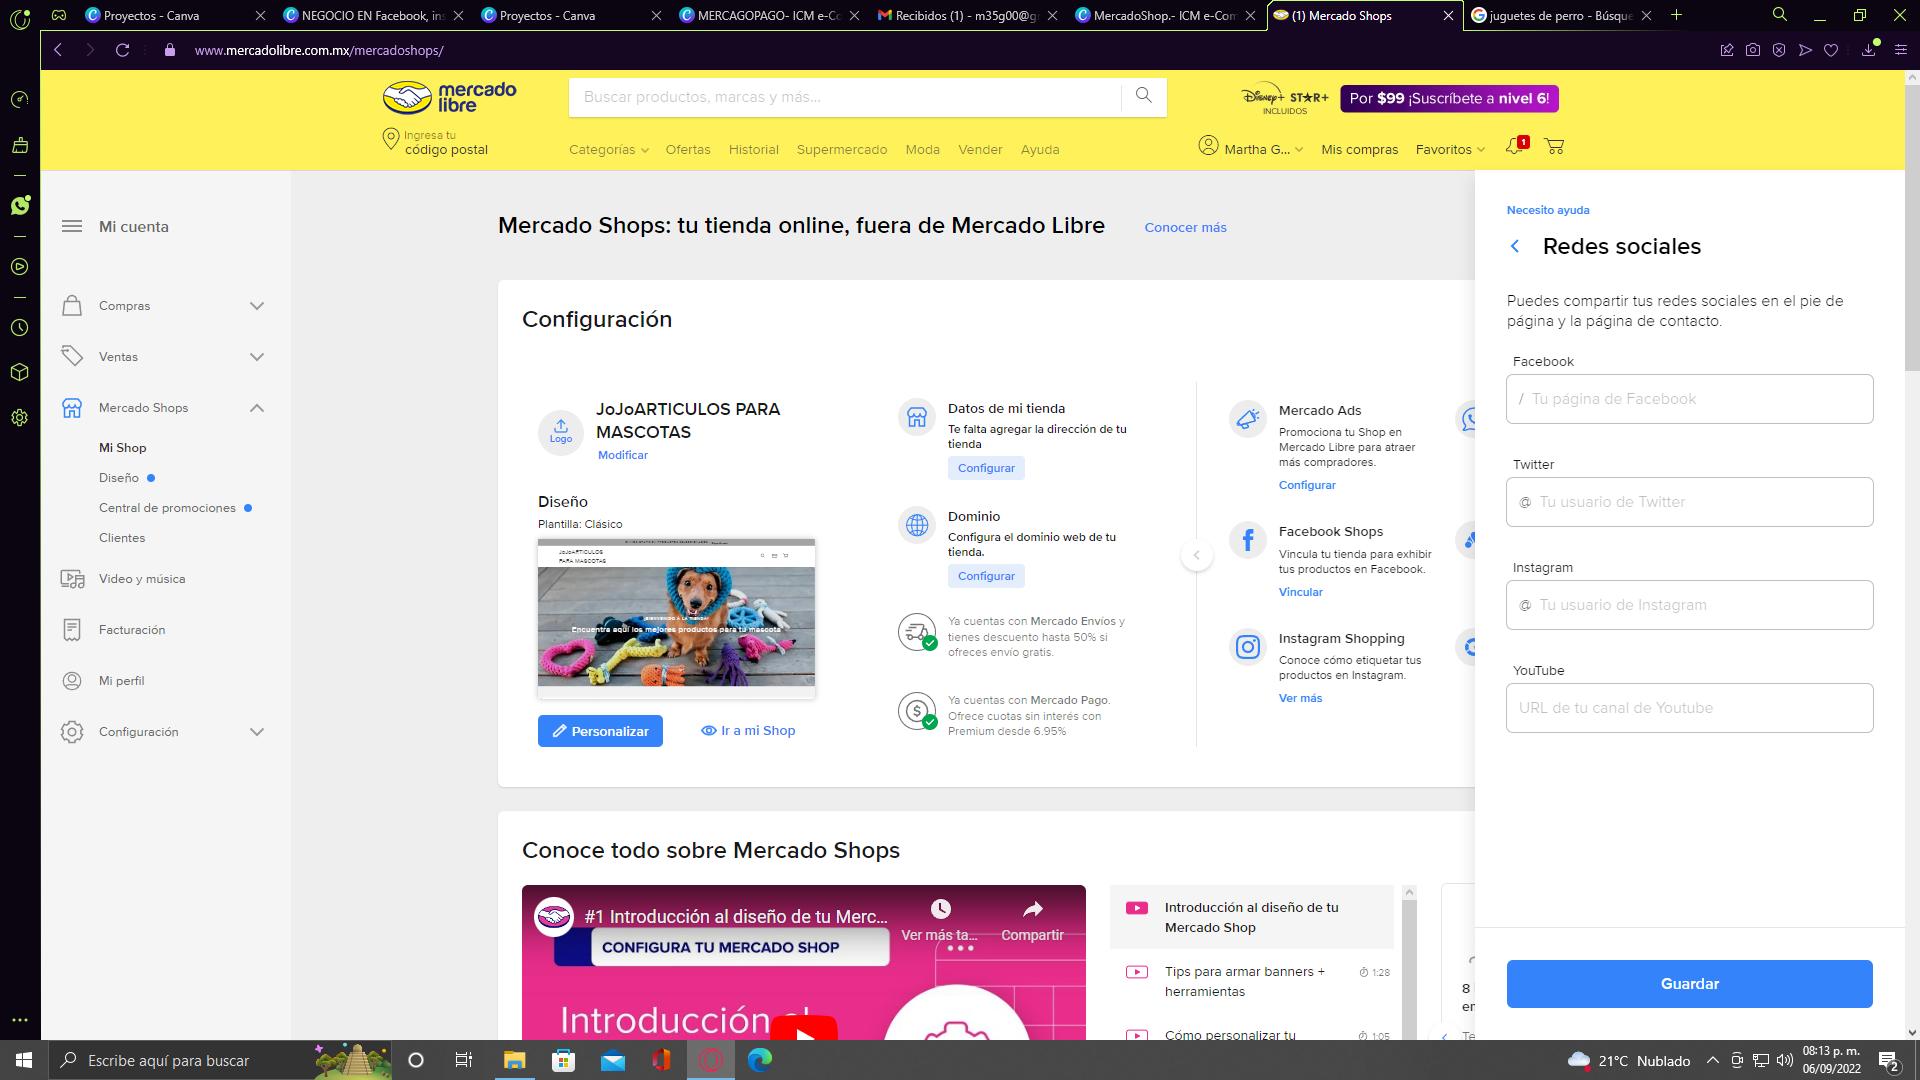This screenshot has width=1920, height=1080.
Task: Open File Explorer from Windows taskbar
Action: 514,1060
